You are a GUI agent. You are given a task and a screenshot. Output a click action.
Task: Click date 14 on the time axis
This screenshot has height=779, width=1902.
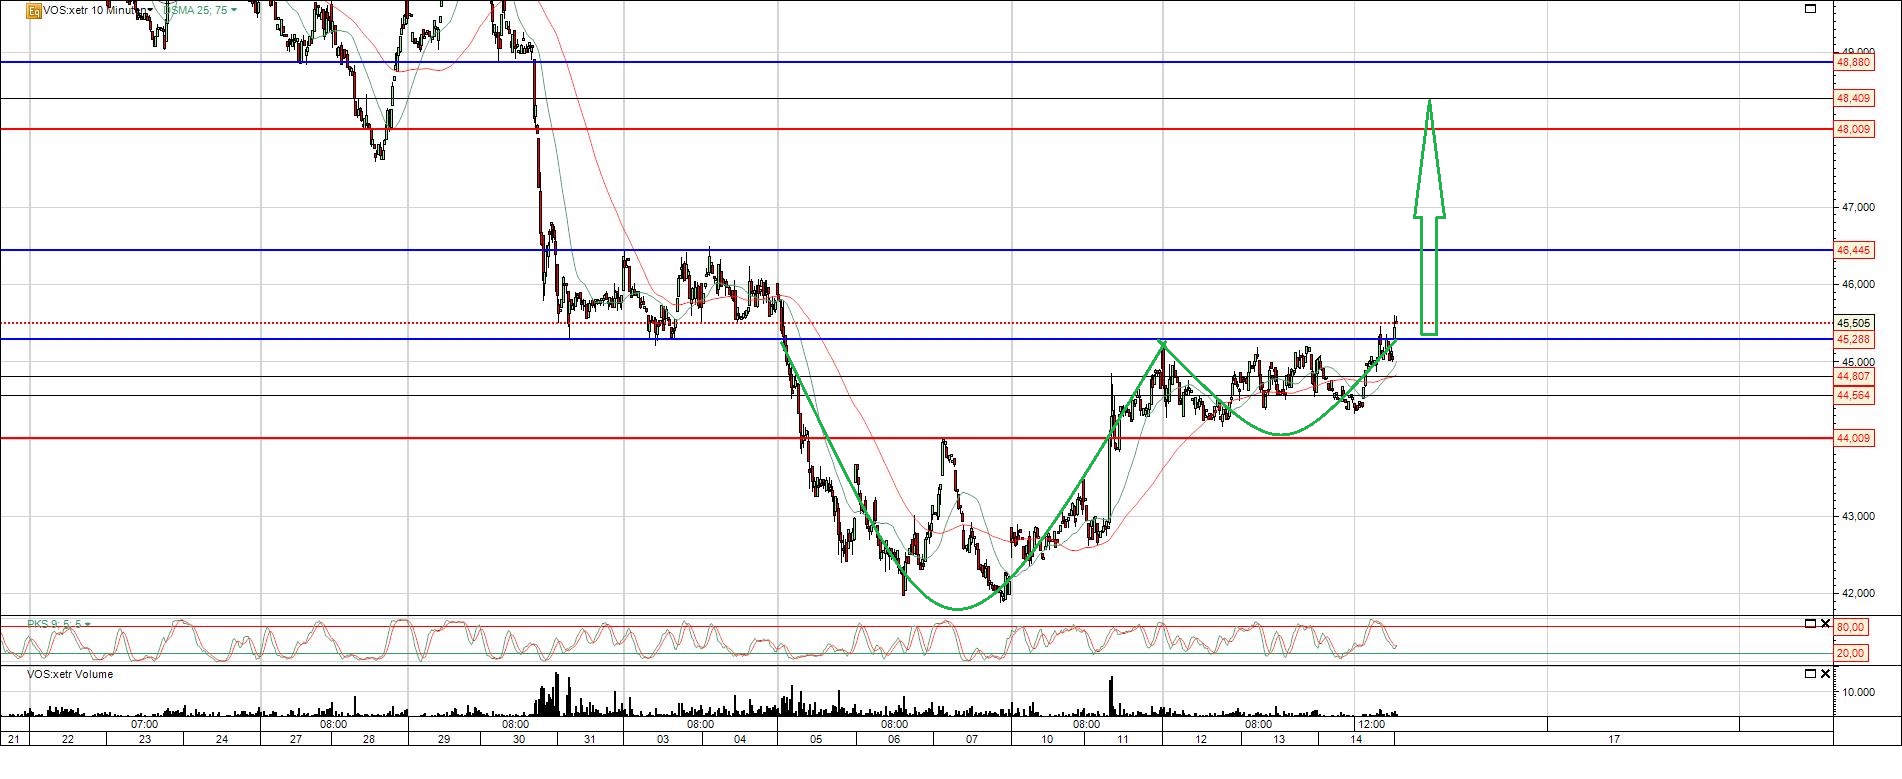pyautogui.click(x=1356, y=739)
